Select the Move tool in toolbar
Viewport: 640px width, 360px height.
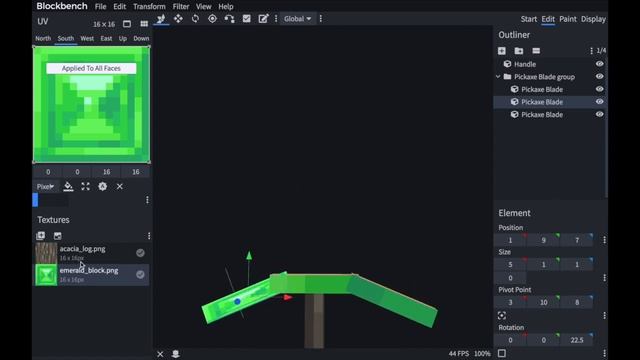(x=161, y=19)
